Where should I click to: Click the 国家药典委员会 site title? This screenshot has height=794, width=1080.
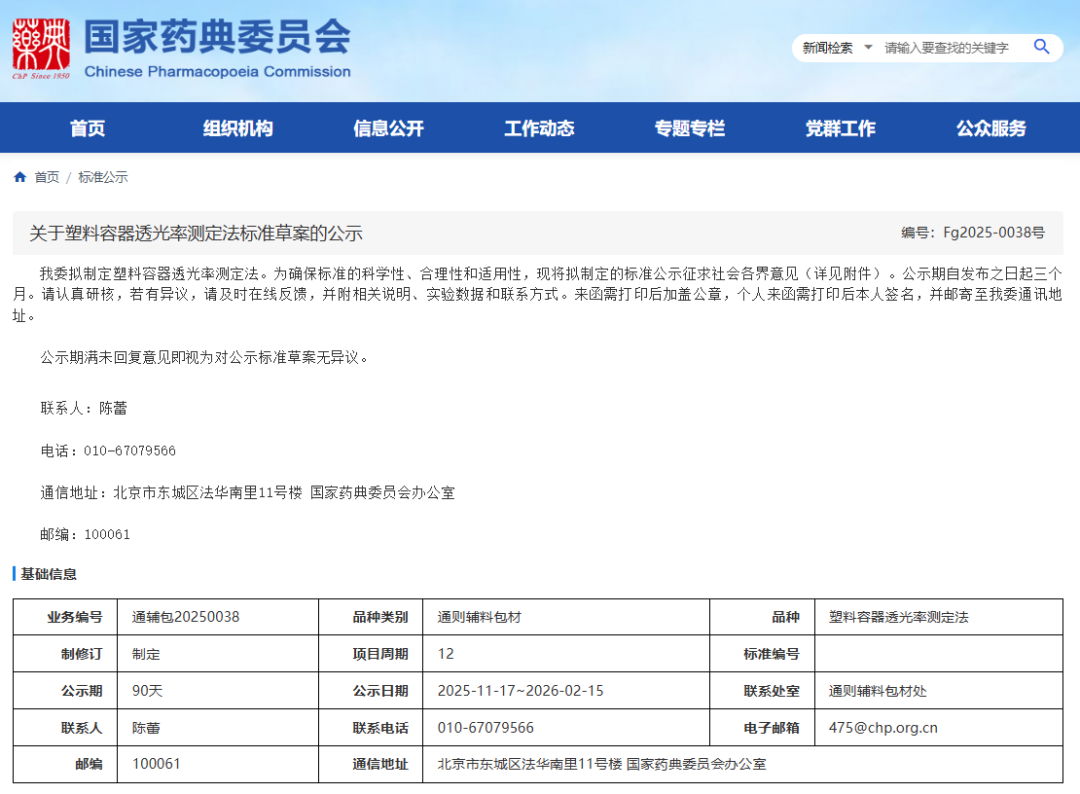(217, 36)
